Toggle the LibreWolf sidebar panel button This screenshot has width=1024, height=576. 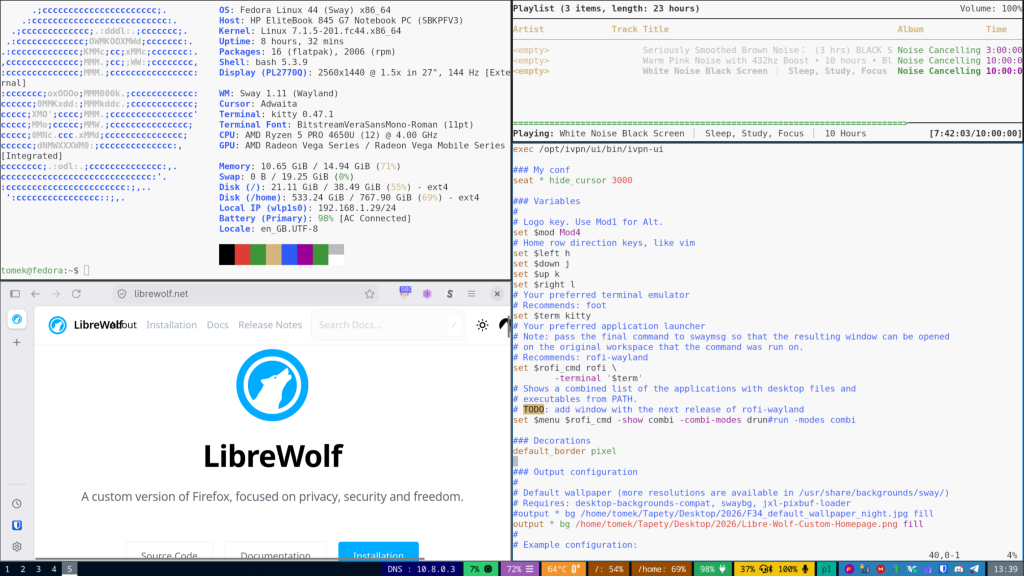15,294
